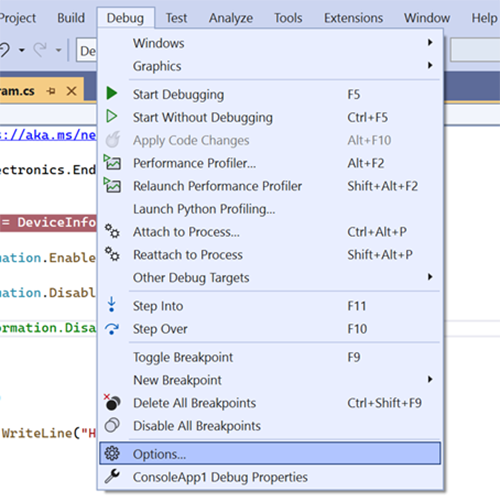This screenshot has height=502, width=500.
Task: Expand the Other Debug Targets submenu arrow
Action: (x=430, y=277)
